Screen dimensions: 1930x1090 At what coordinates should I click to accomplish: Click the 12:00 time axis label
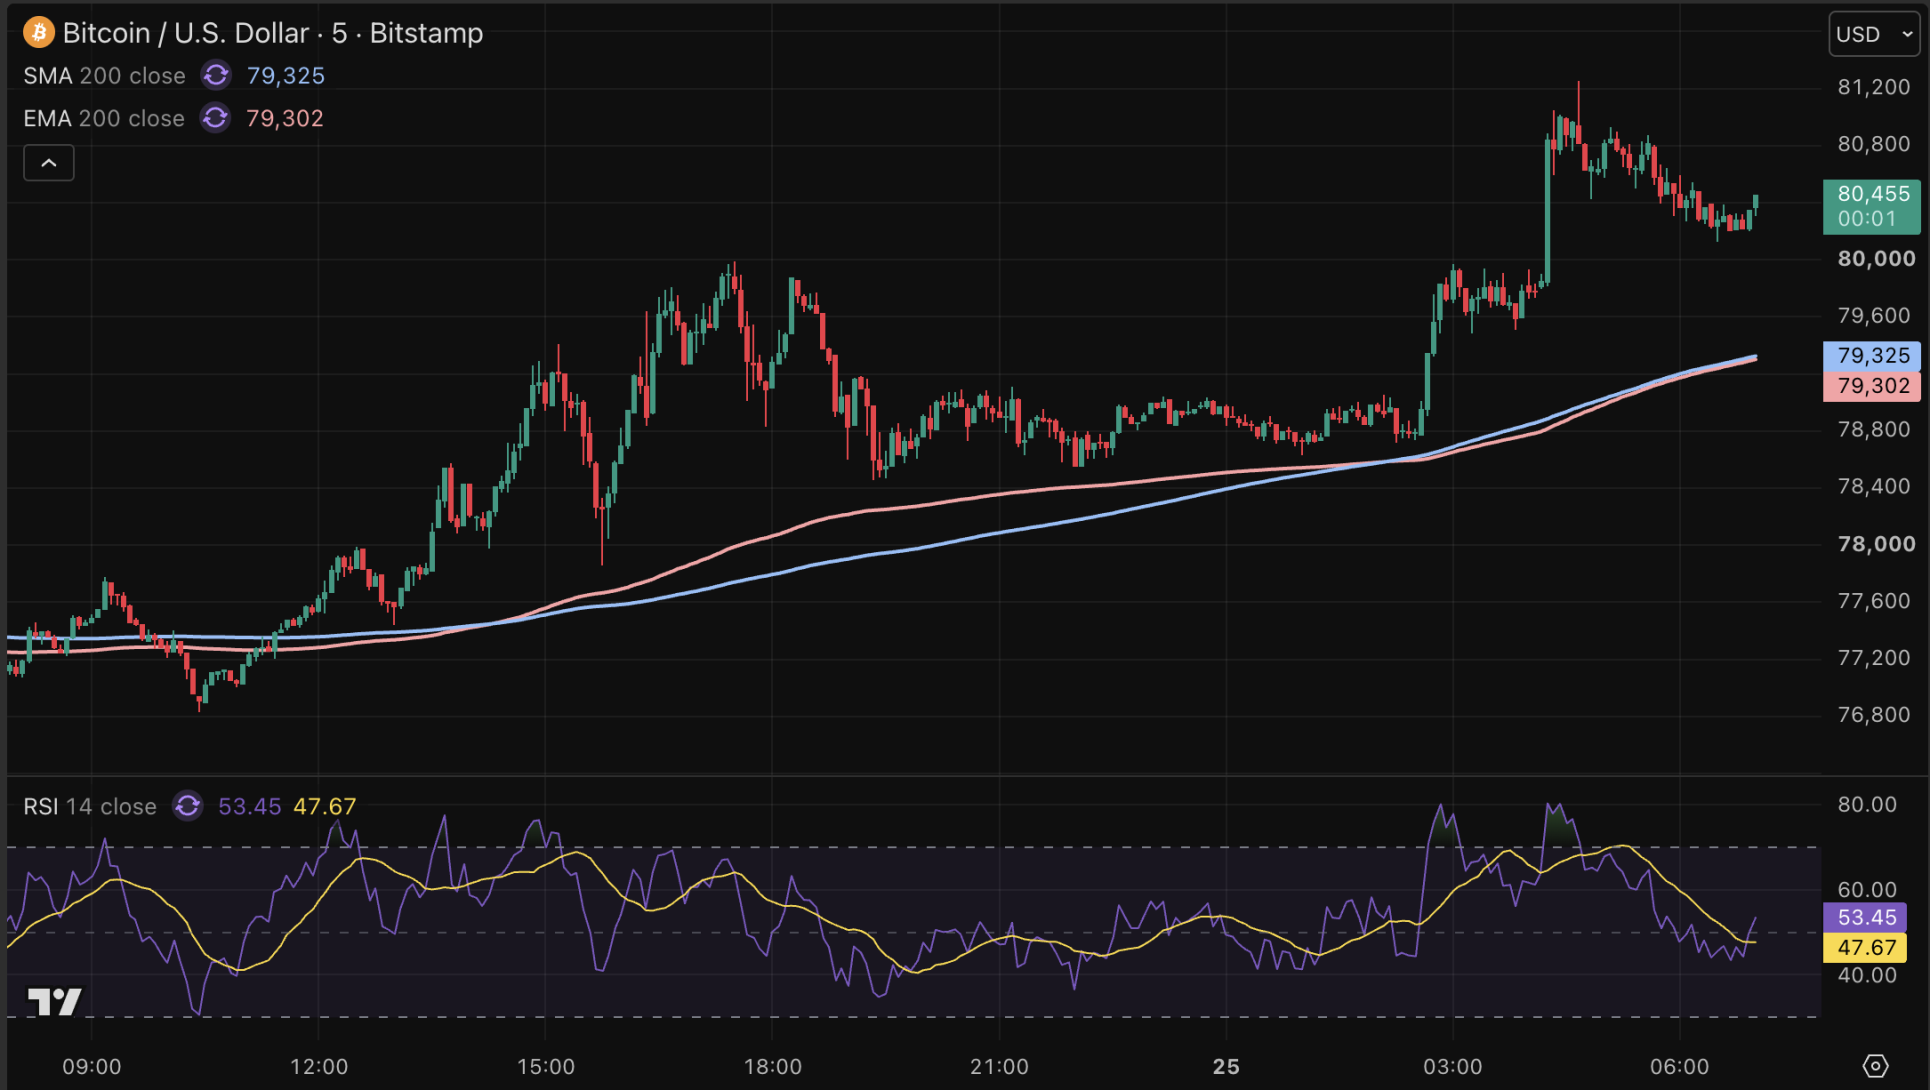[319, 1067]
